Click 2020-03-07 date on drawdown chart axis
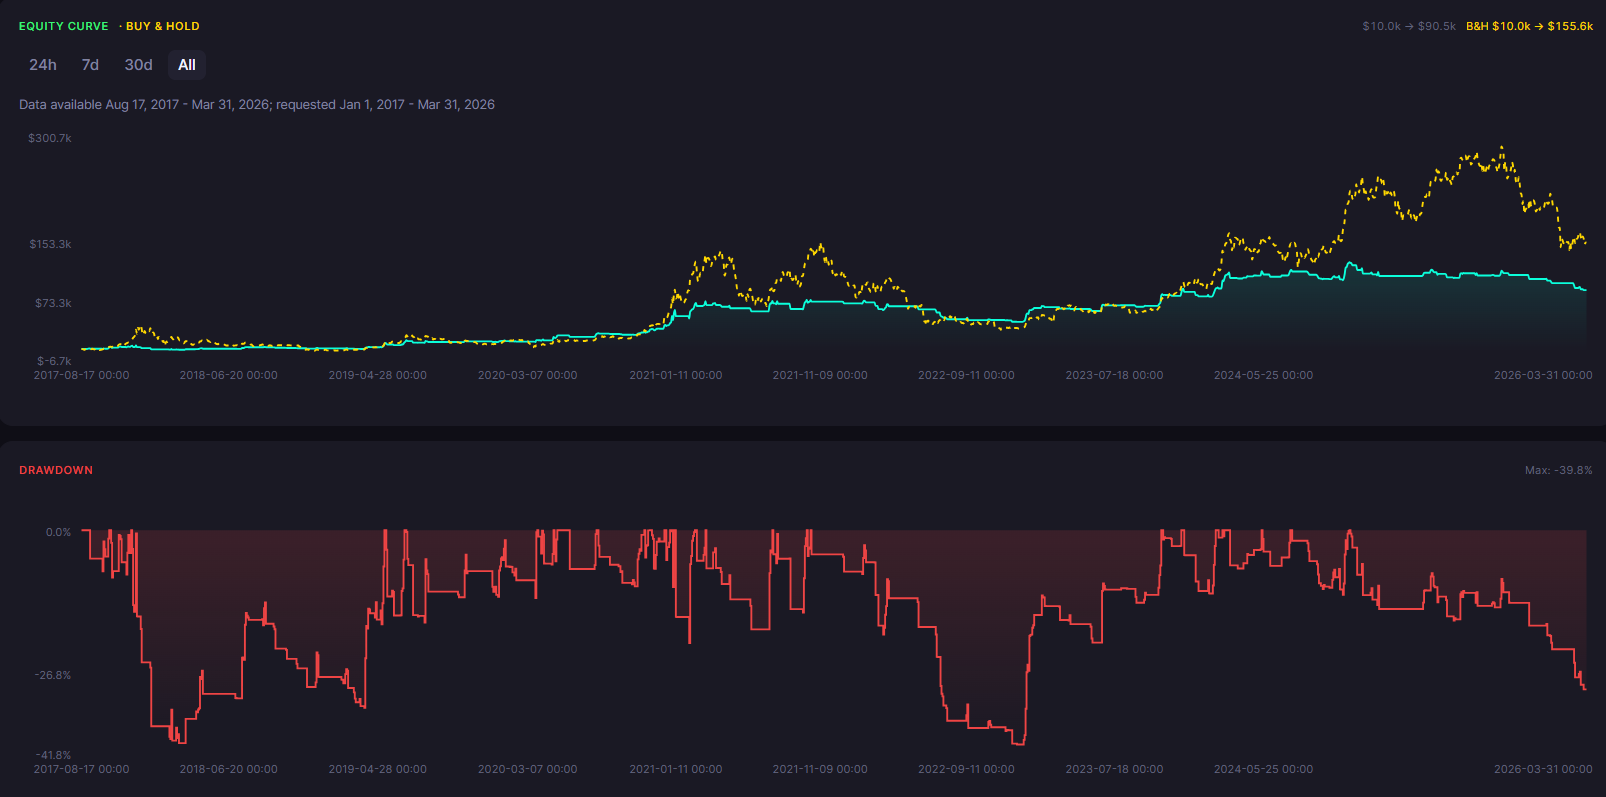 (527, 769)
